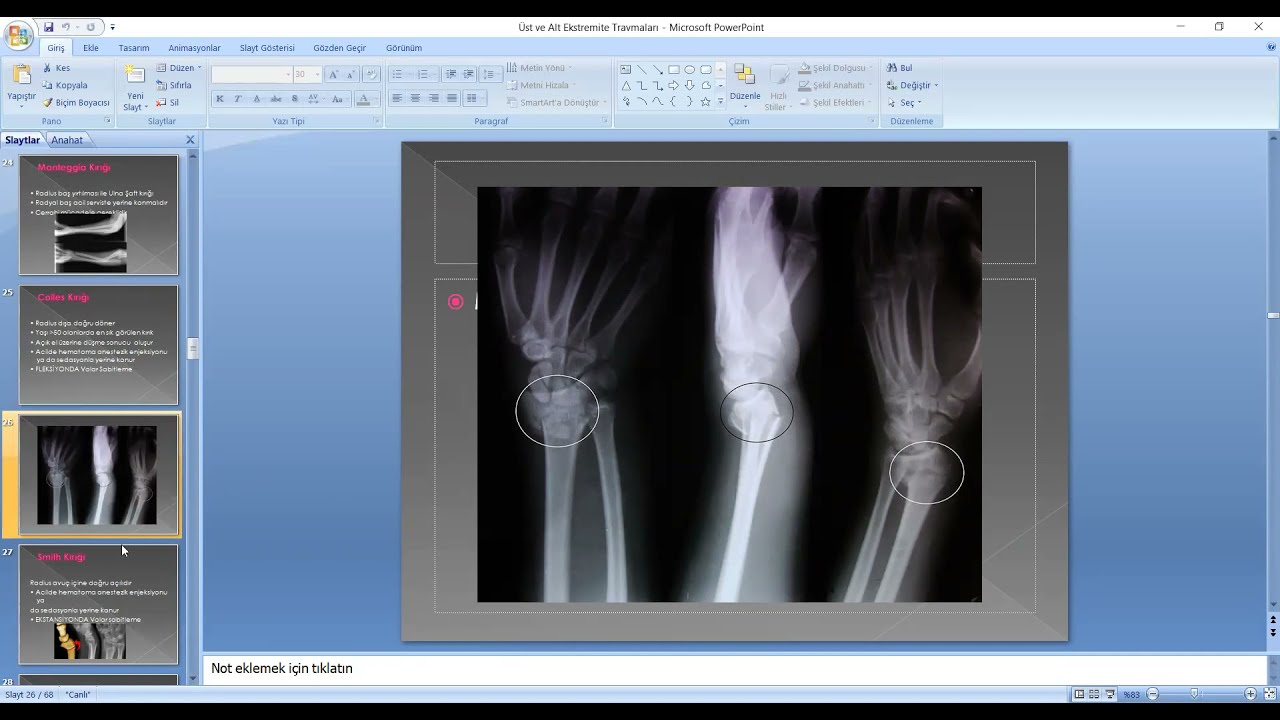Click the Office button logo

[x=18, y=37]
